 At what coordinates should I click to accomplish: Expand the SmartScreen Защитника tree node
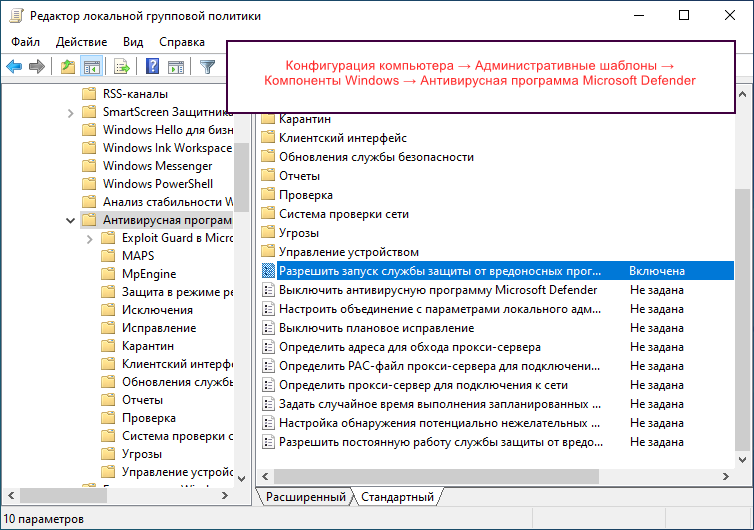[71, 113]
